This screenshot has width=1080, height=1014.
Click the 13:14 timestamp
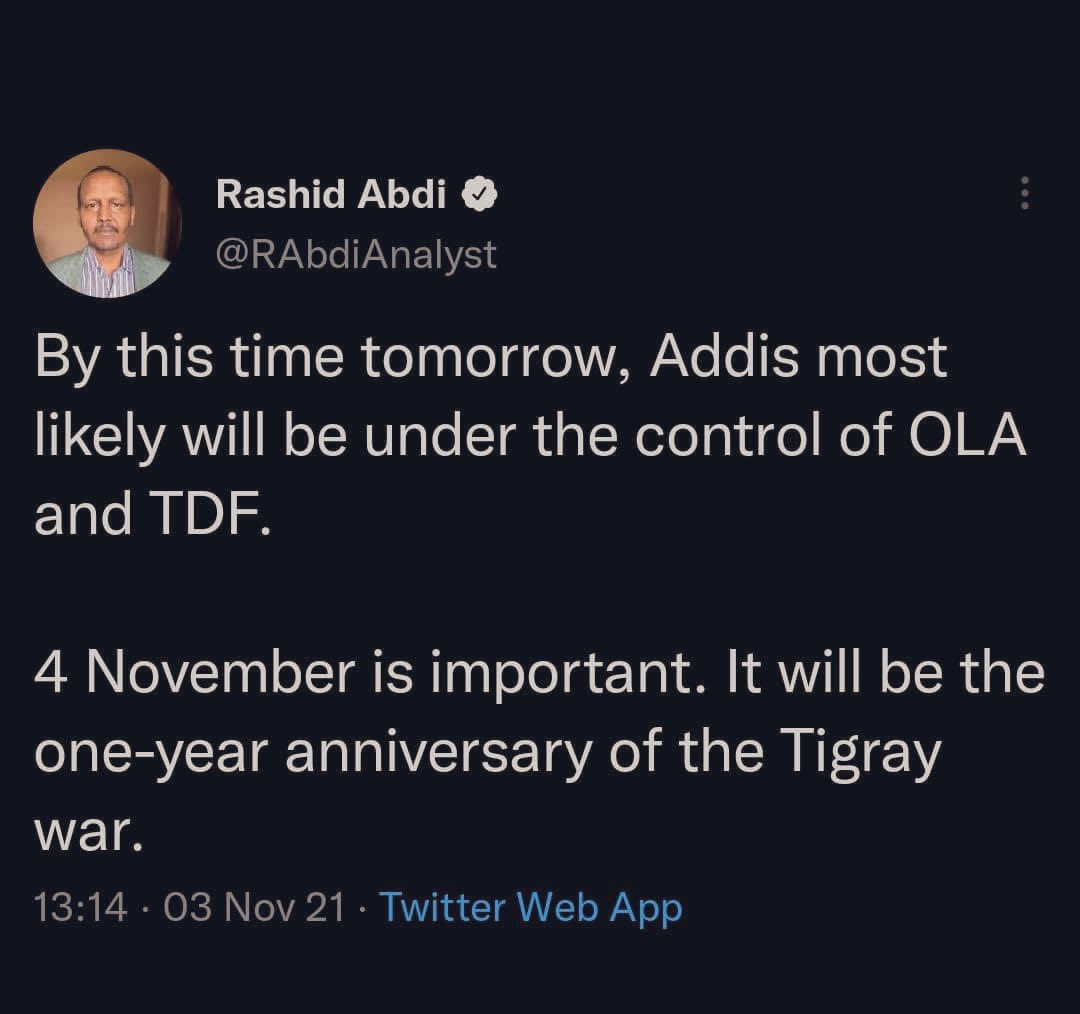click(x=81, y=908)
